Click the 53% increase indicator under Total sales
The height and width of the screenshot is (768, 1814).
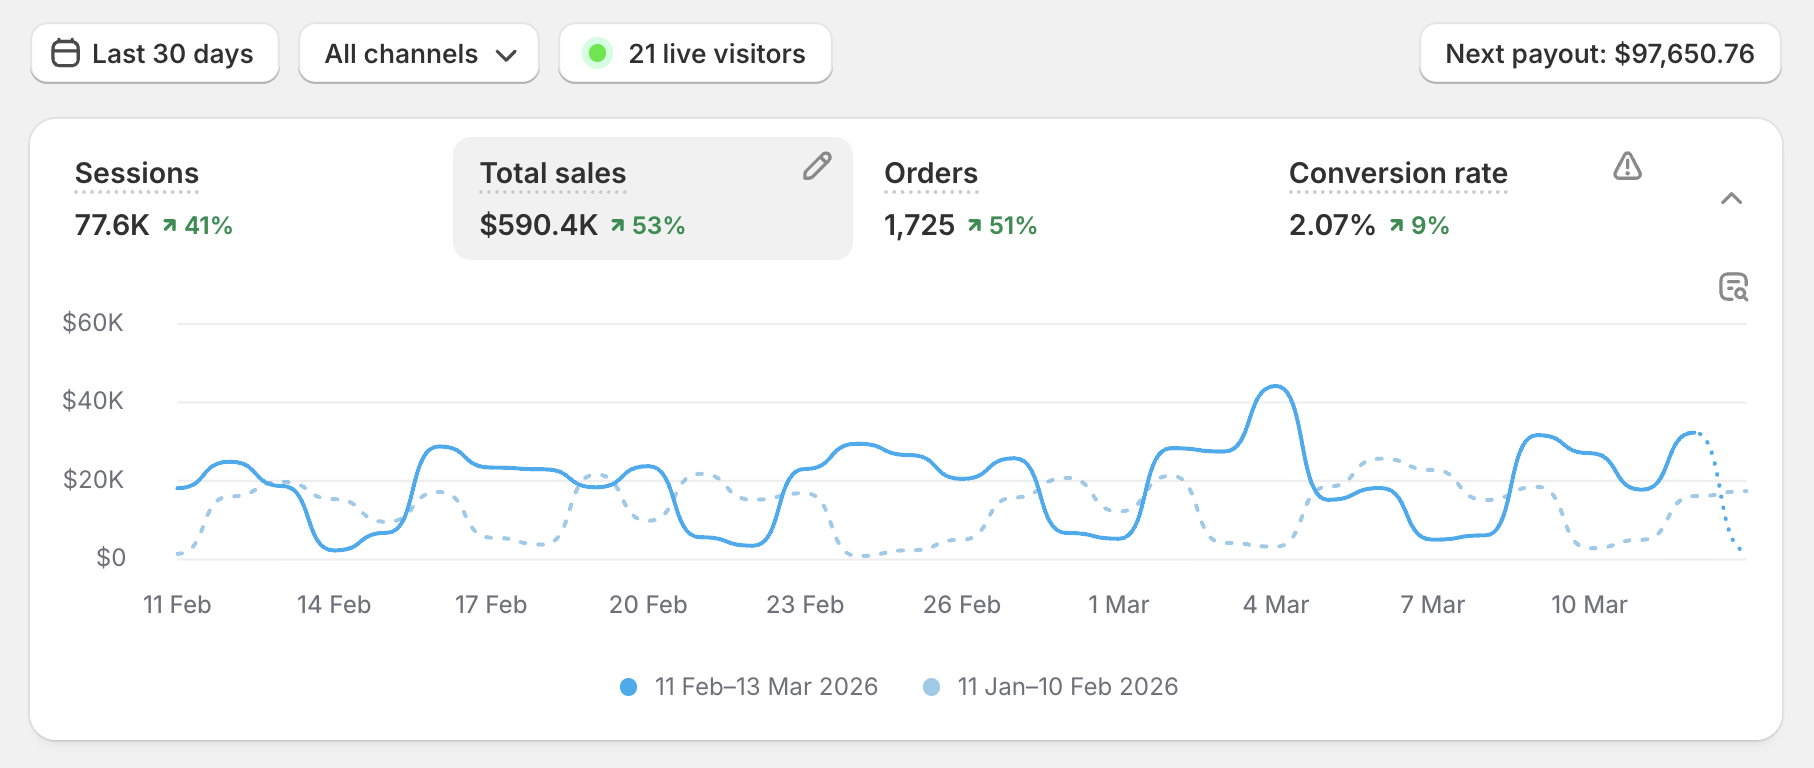648,226
